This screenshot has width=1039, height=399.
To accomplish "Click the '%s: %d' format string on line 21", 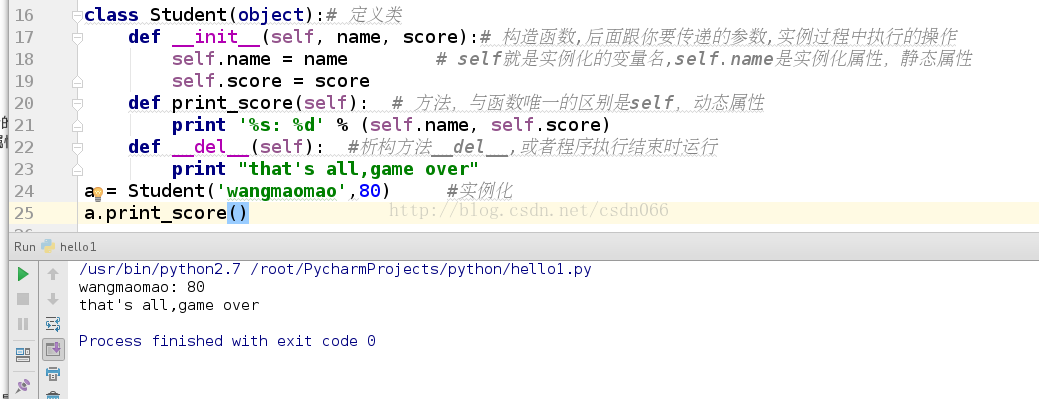I will pos(282,125).
